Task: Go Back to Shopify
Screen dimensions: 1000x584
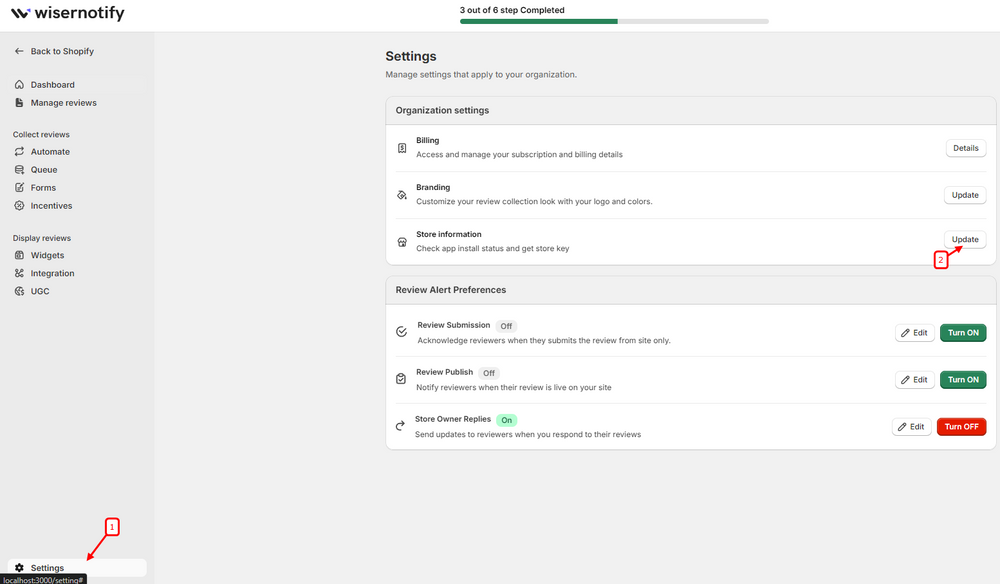Action: (61, 51)
